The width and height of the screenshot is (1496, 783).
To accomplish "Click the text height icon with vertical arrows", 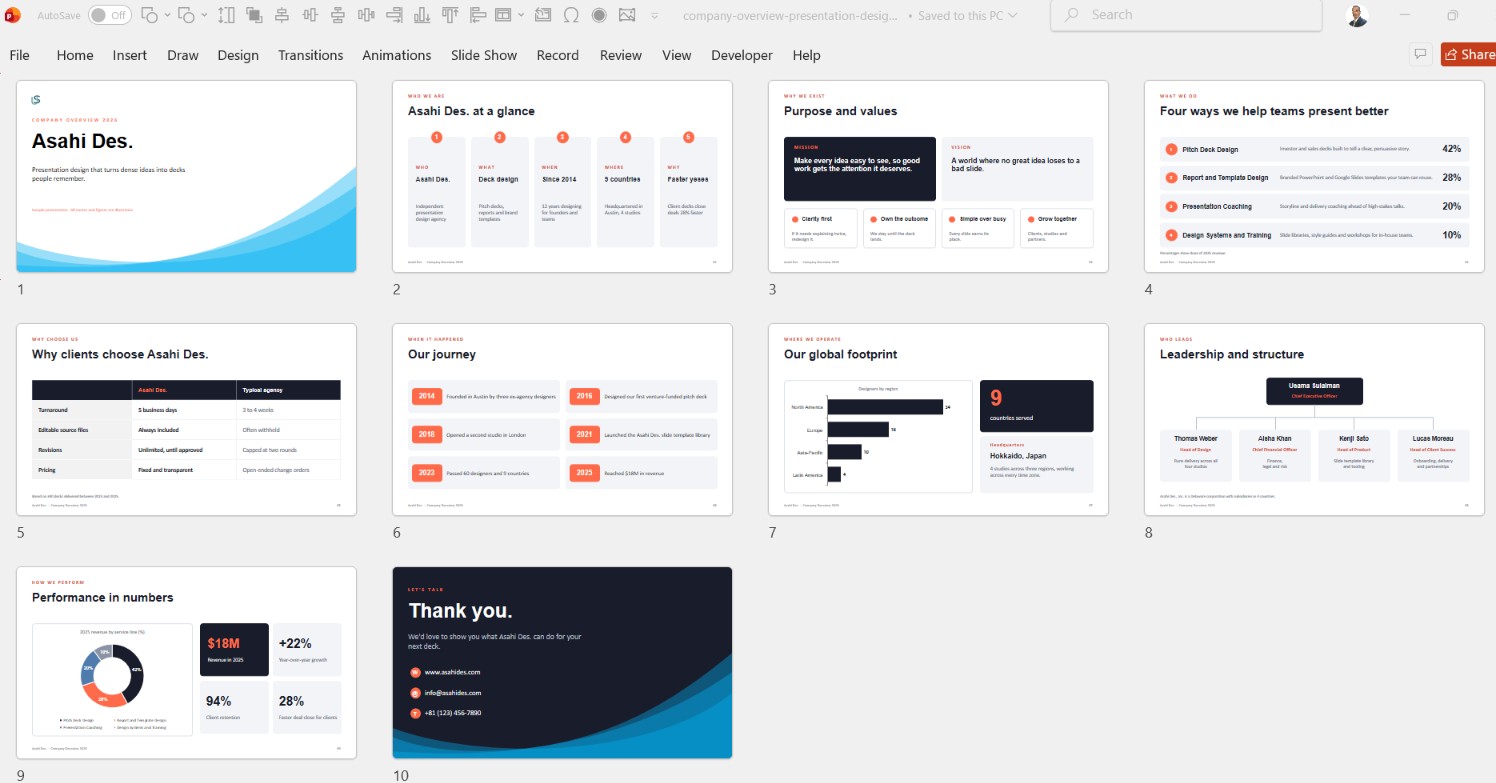I will pos(226,15).
